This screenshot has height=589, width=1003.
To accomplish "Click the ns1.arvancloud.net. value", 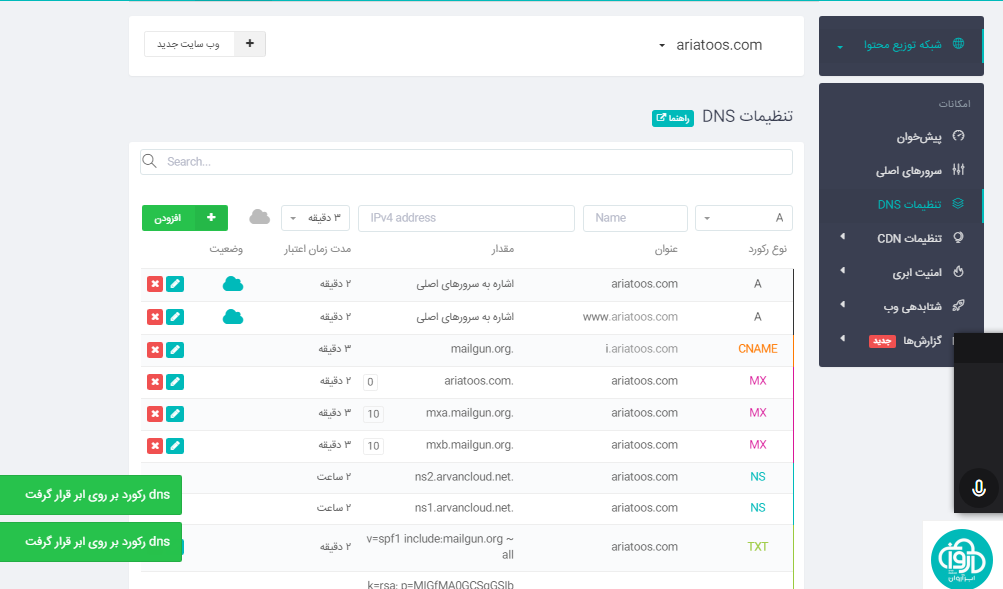I will [x=464, y=508].
